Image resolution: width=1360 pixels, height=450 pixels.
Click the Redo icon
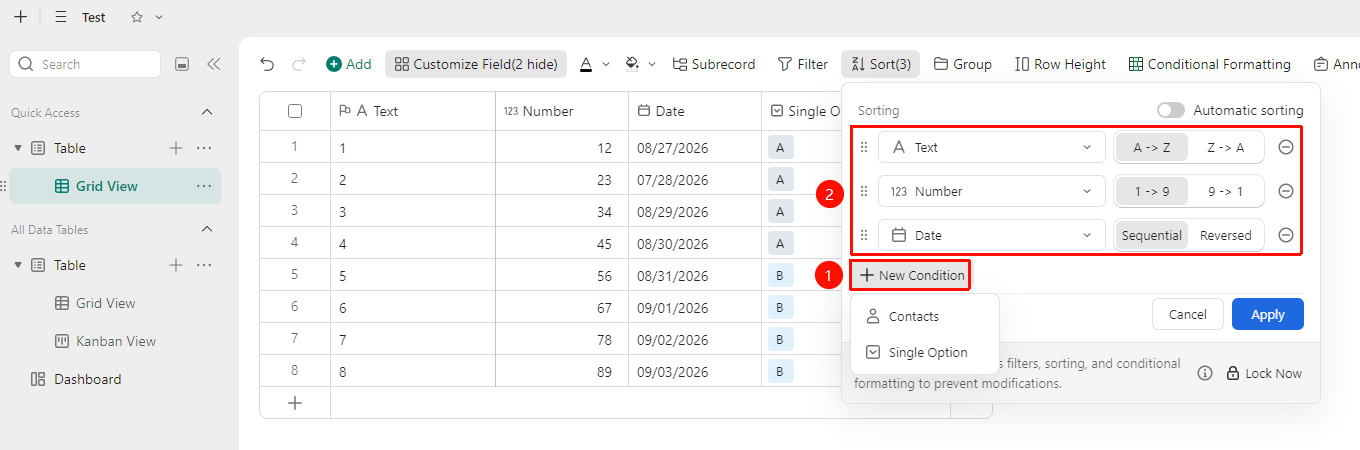tap(298, 64)
